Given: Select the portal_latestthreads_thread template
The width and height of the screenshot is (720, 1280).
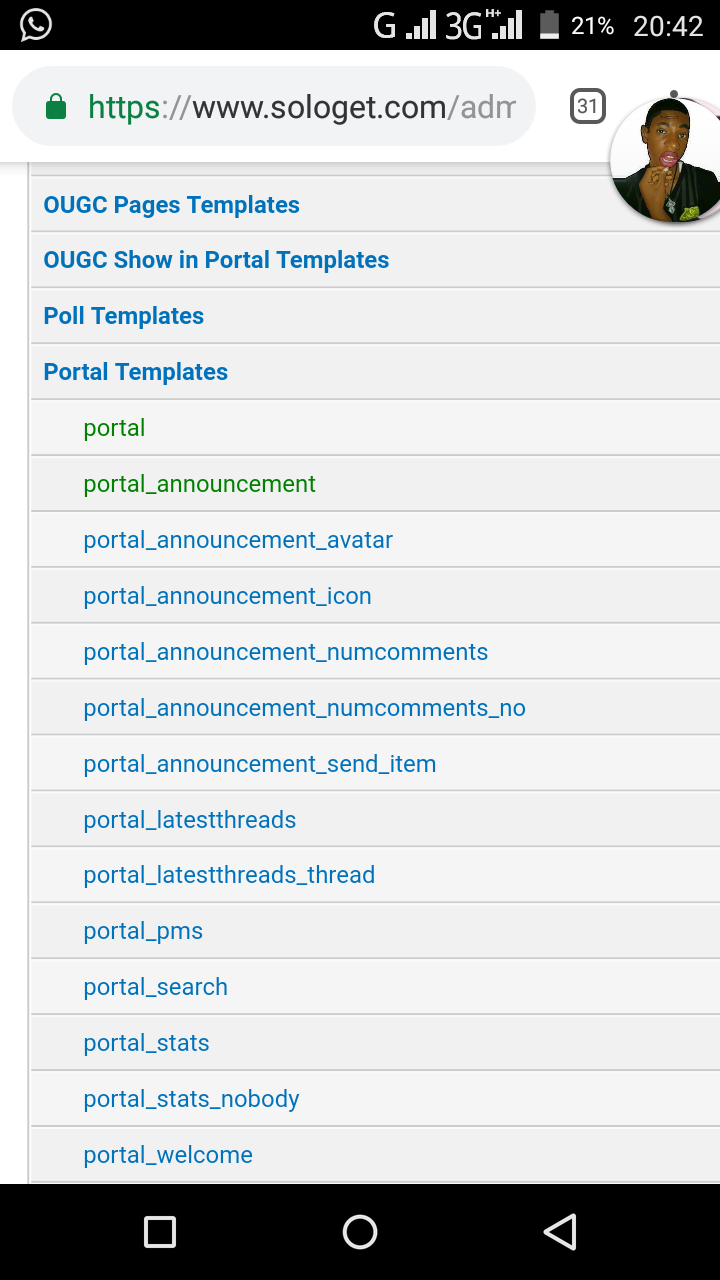Looking at the screenshot, I should [229, 875].
